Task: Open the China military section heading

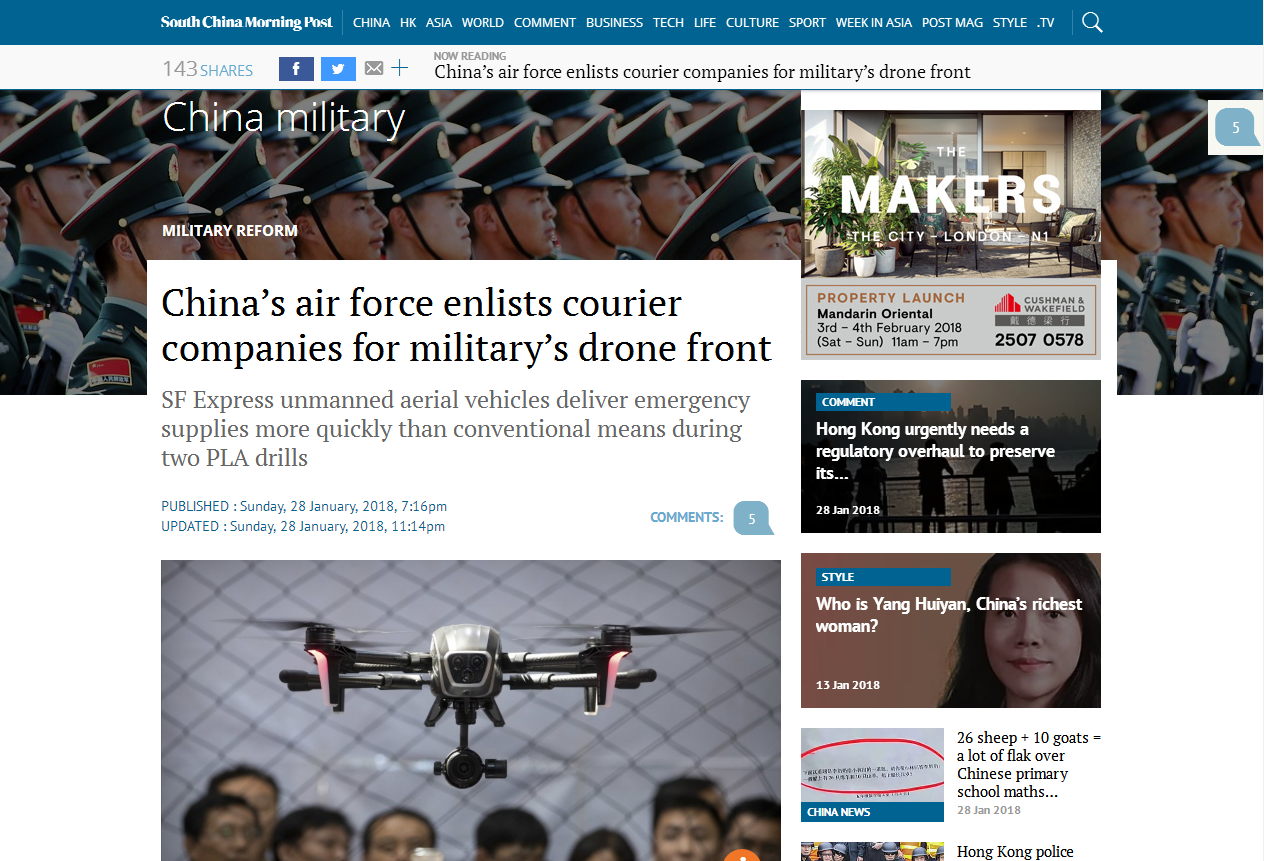Action: click(283, 118)
